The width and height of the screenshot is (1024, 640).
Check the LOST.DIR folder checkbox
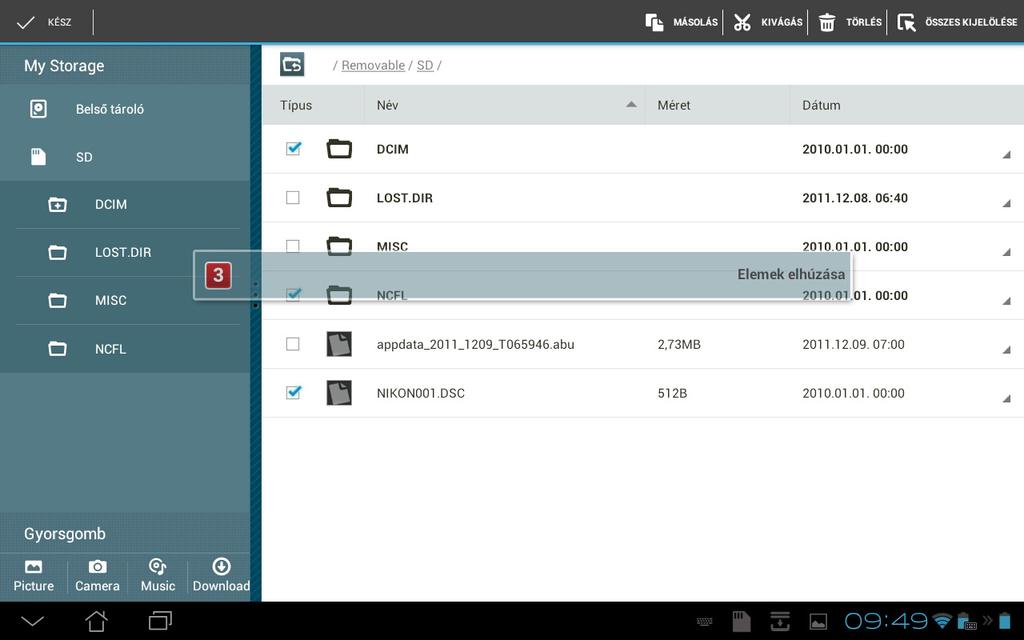click(293, 197)
